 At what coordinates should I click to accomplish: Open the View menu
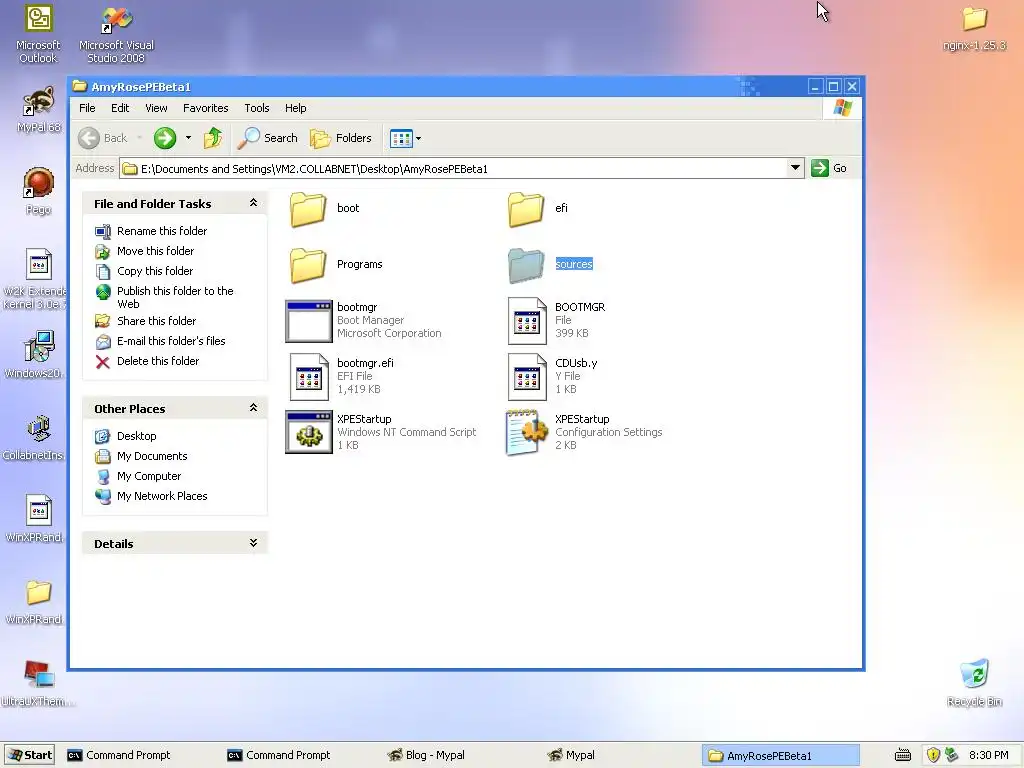pos(156,108)
